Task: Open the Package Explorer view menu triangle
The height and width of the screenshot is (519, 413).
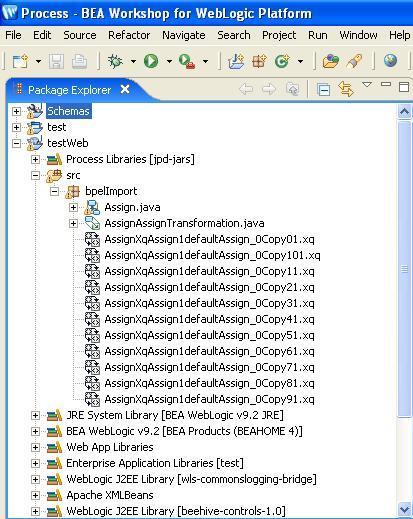Action: coord(367,85)
